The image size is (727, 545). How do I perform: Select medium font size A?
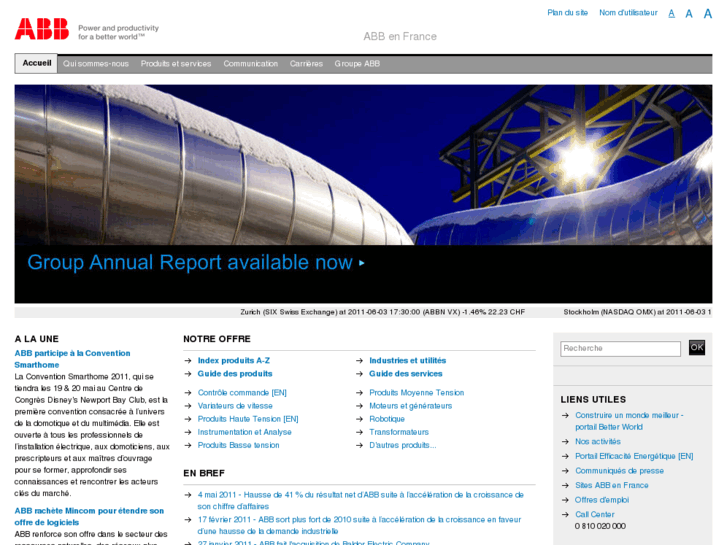click(x=689, y=14)
